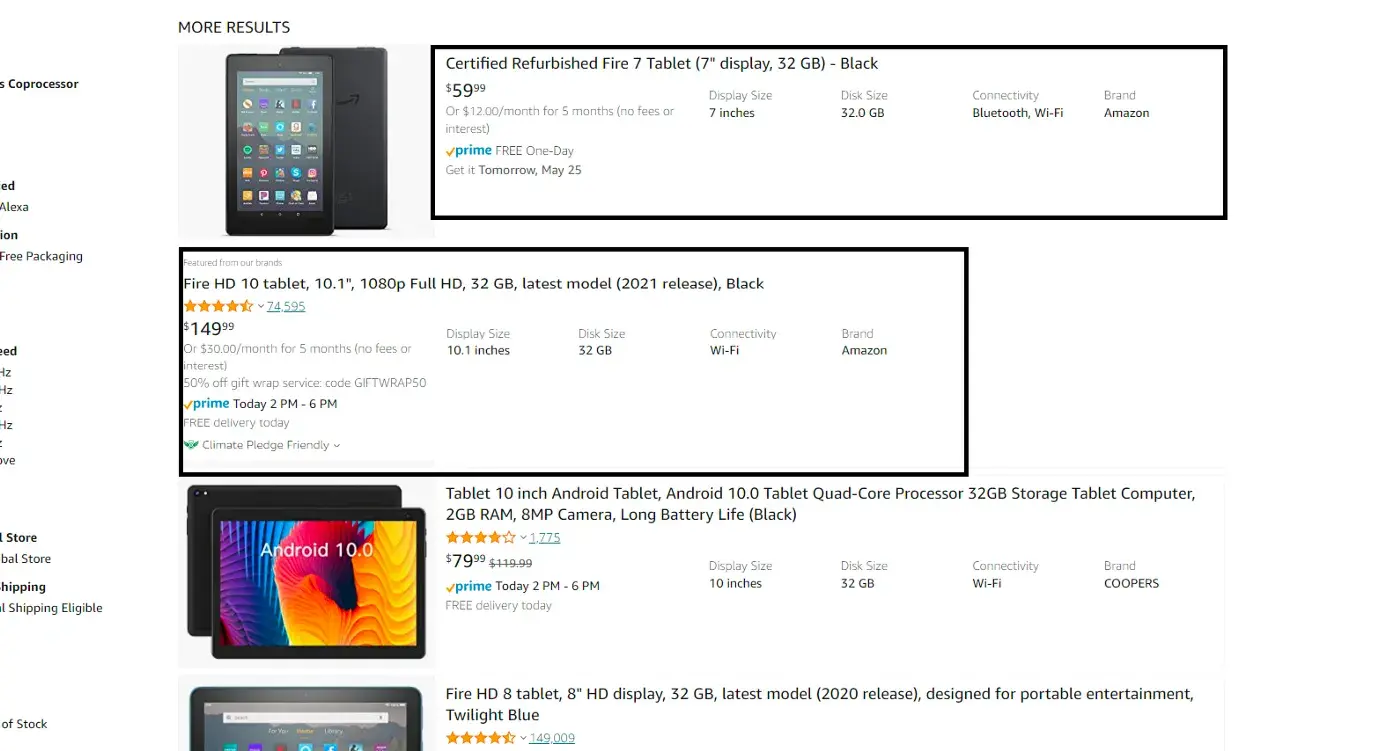Screen dimensions: 1400x751
Task: Open Fire HD 8 tablet Twilight Blue listing
Action: [819, 704]
